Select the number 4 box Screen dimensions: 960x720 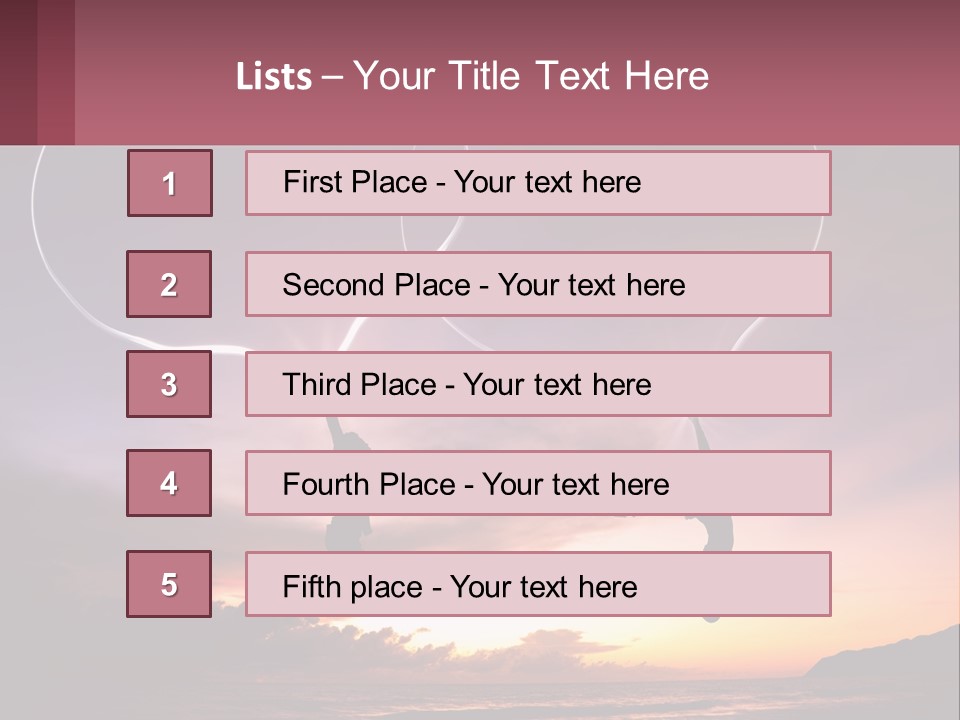click(169, 483)
